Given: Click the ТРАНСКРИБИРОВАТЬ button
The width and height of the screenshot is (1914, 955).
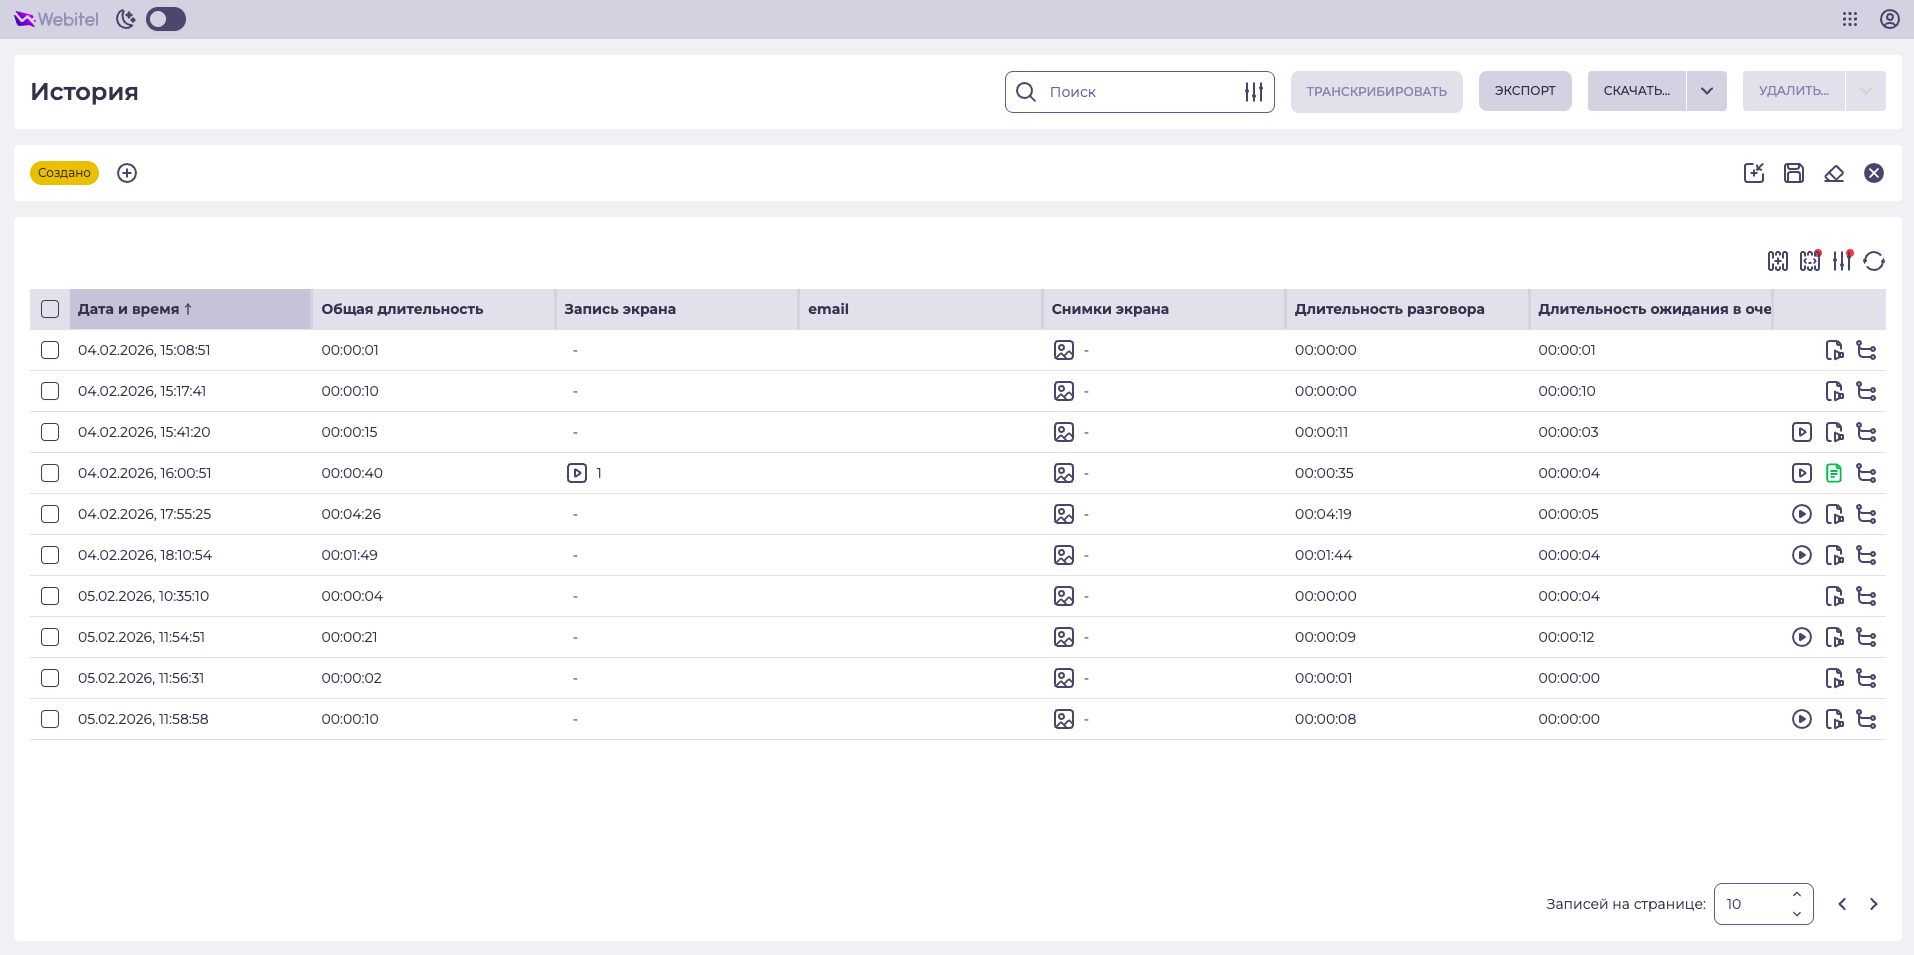Looking at the screenshot, I should 1376,92.
